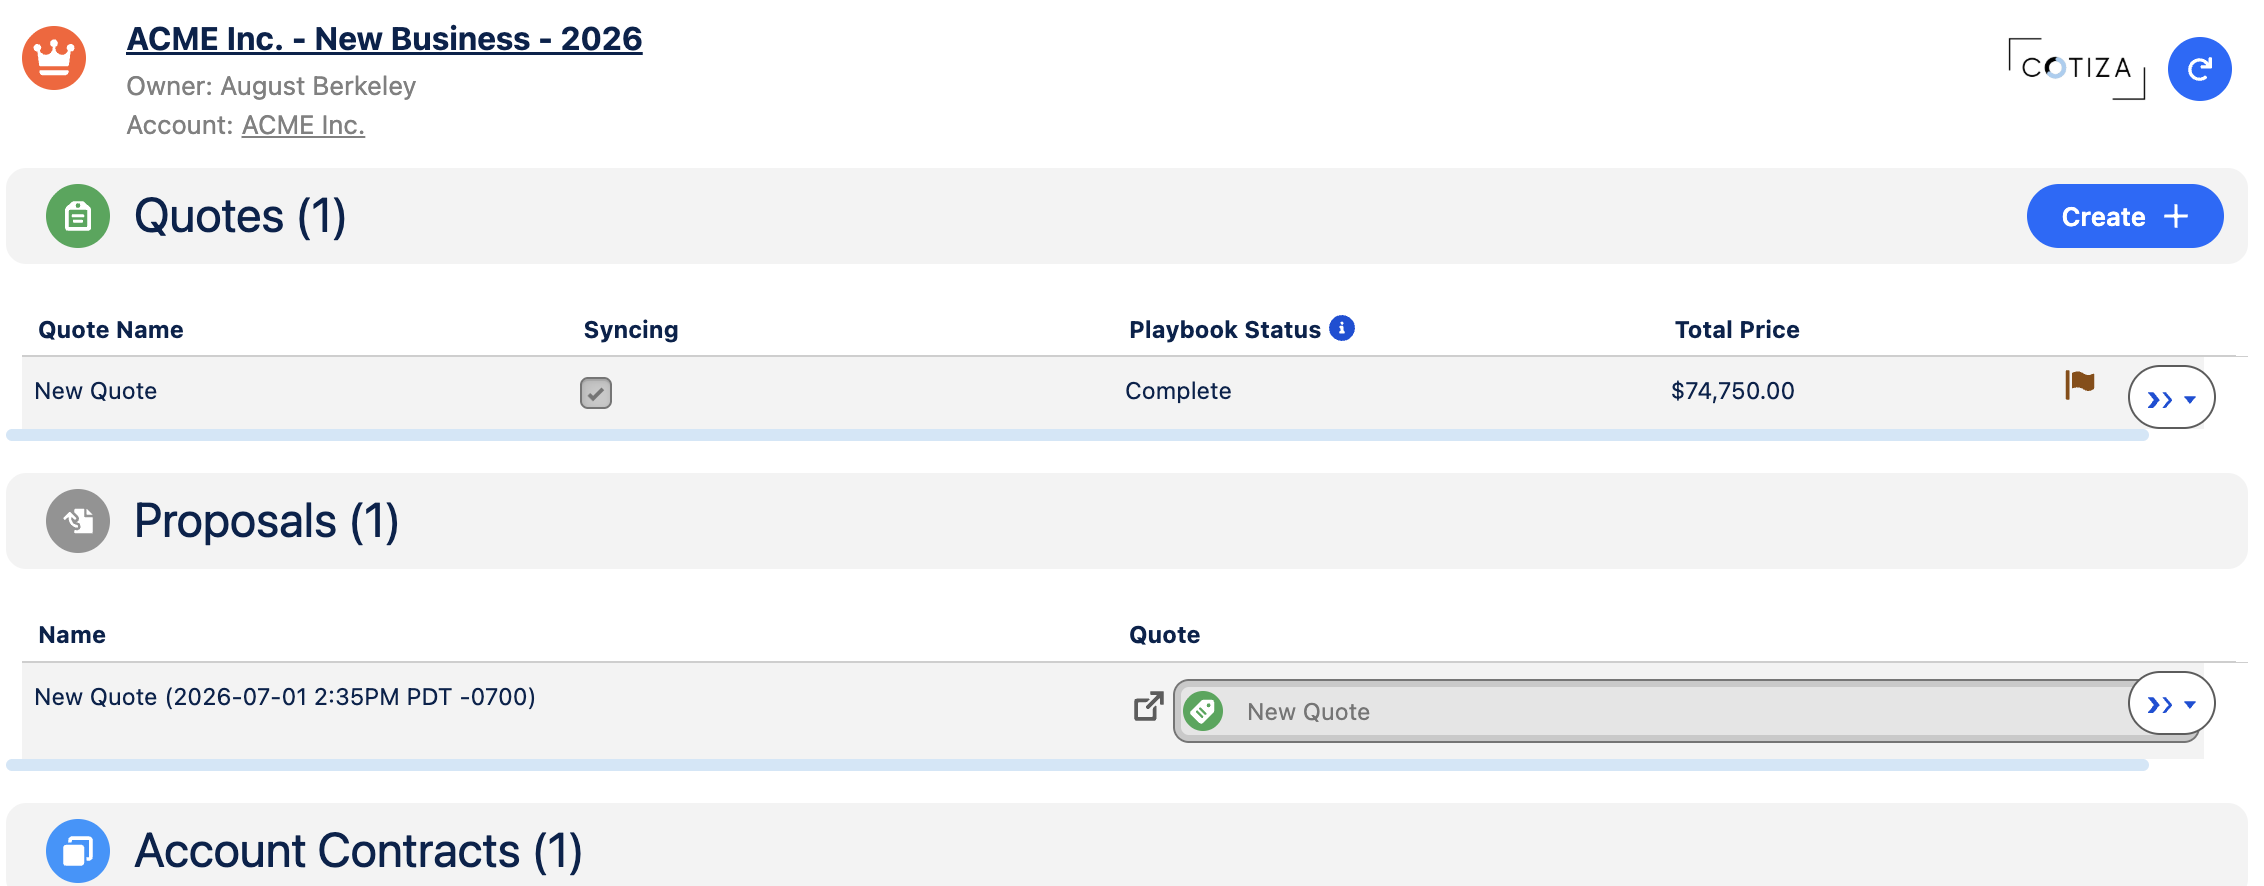Click the blue Account Contracts icon

pos(78,851)
